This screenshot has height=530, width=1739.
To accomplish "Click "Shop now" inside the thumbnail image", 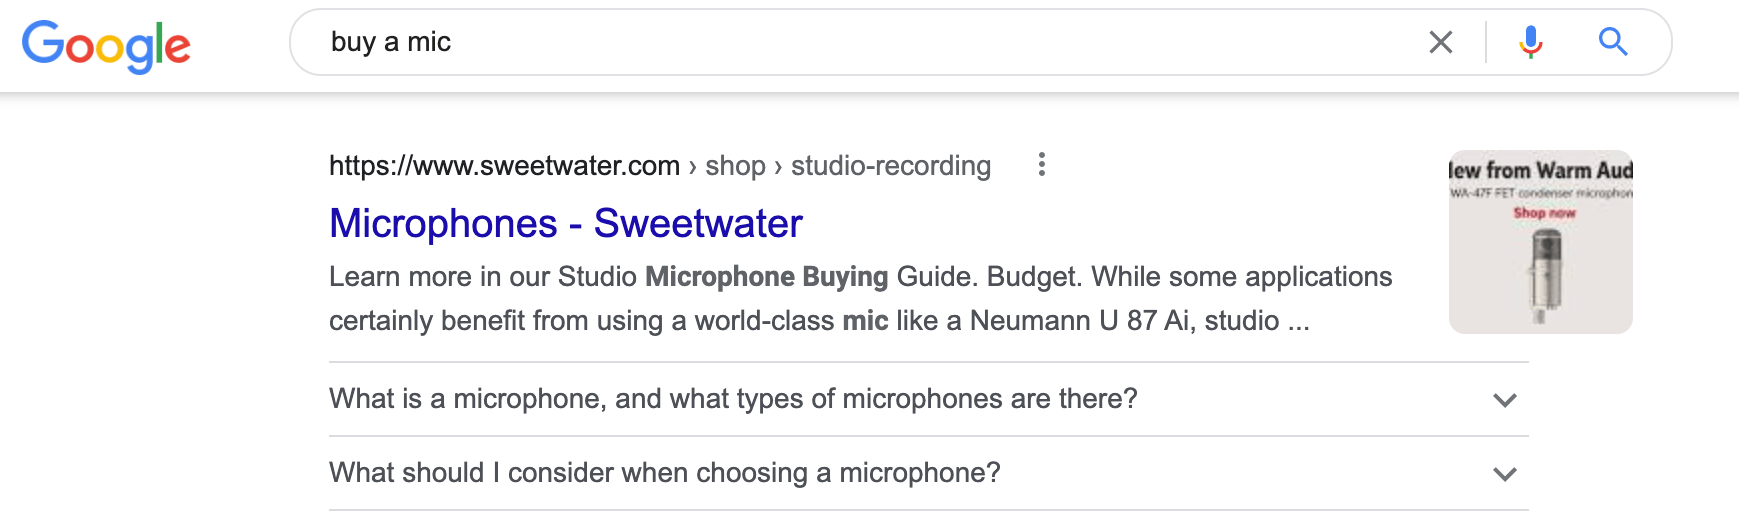I will click(x=1544, y=213).
